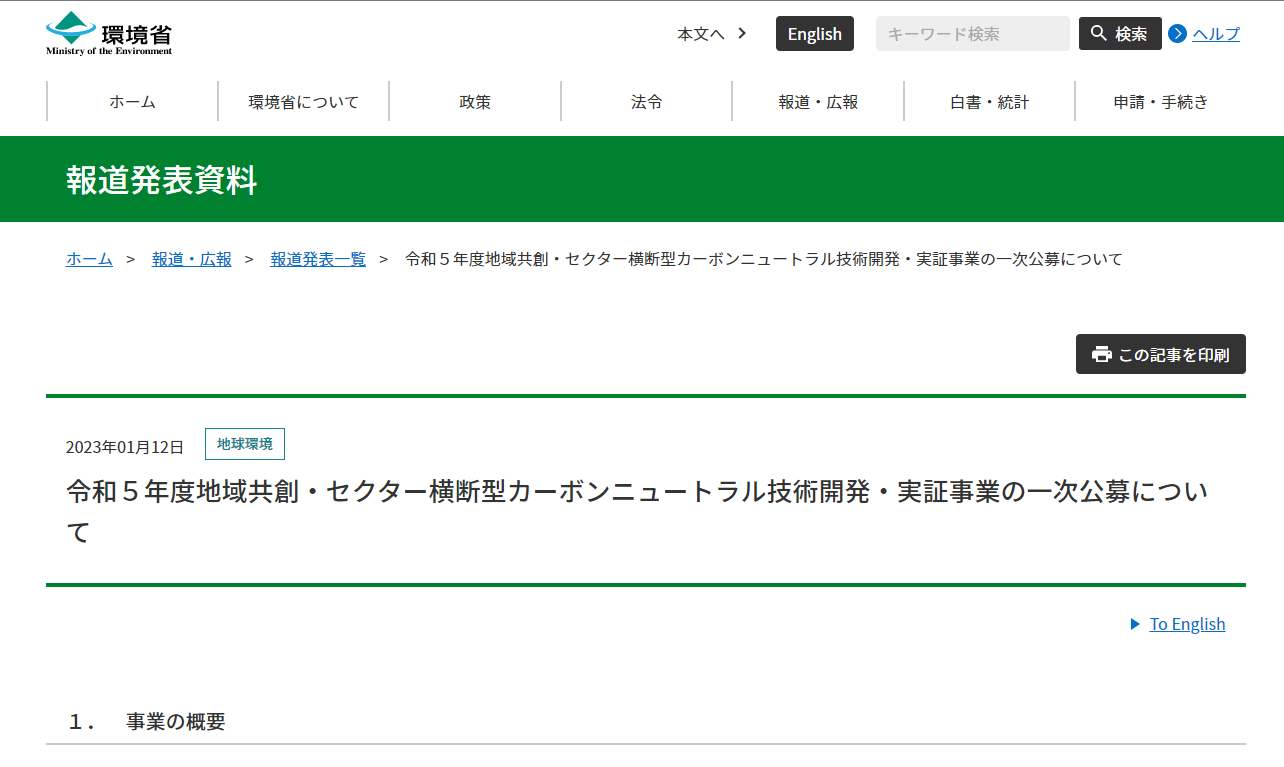This screenshot has height=767, width=1284.
Task: Open the 環境省について menu item
Action: tap(303, 102)
